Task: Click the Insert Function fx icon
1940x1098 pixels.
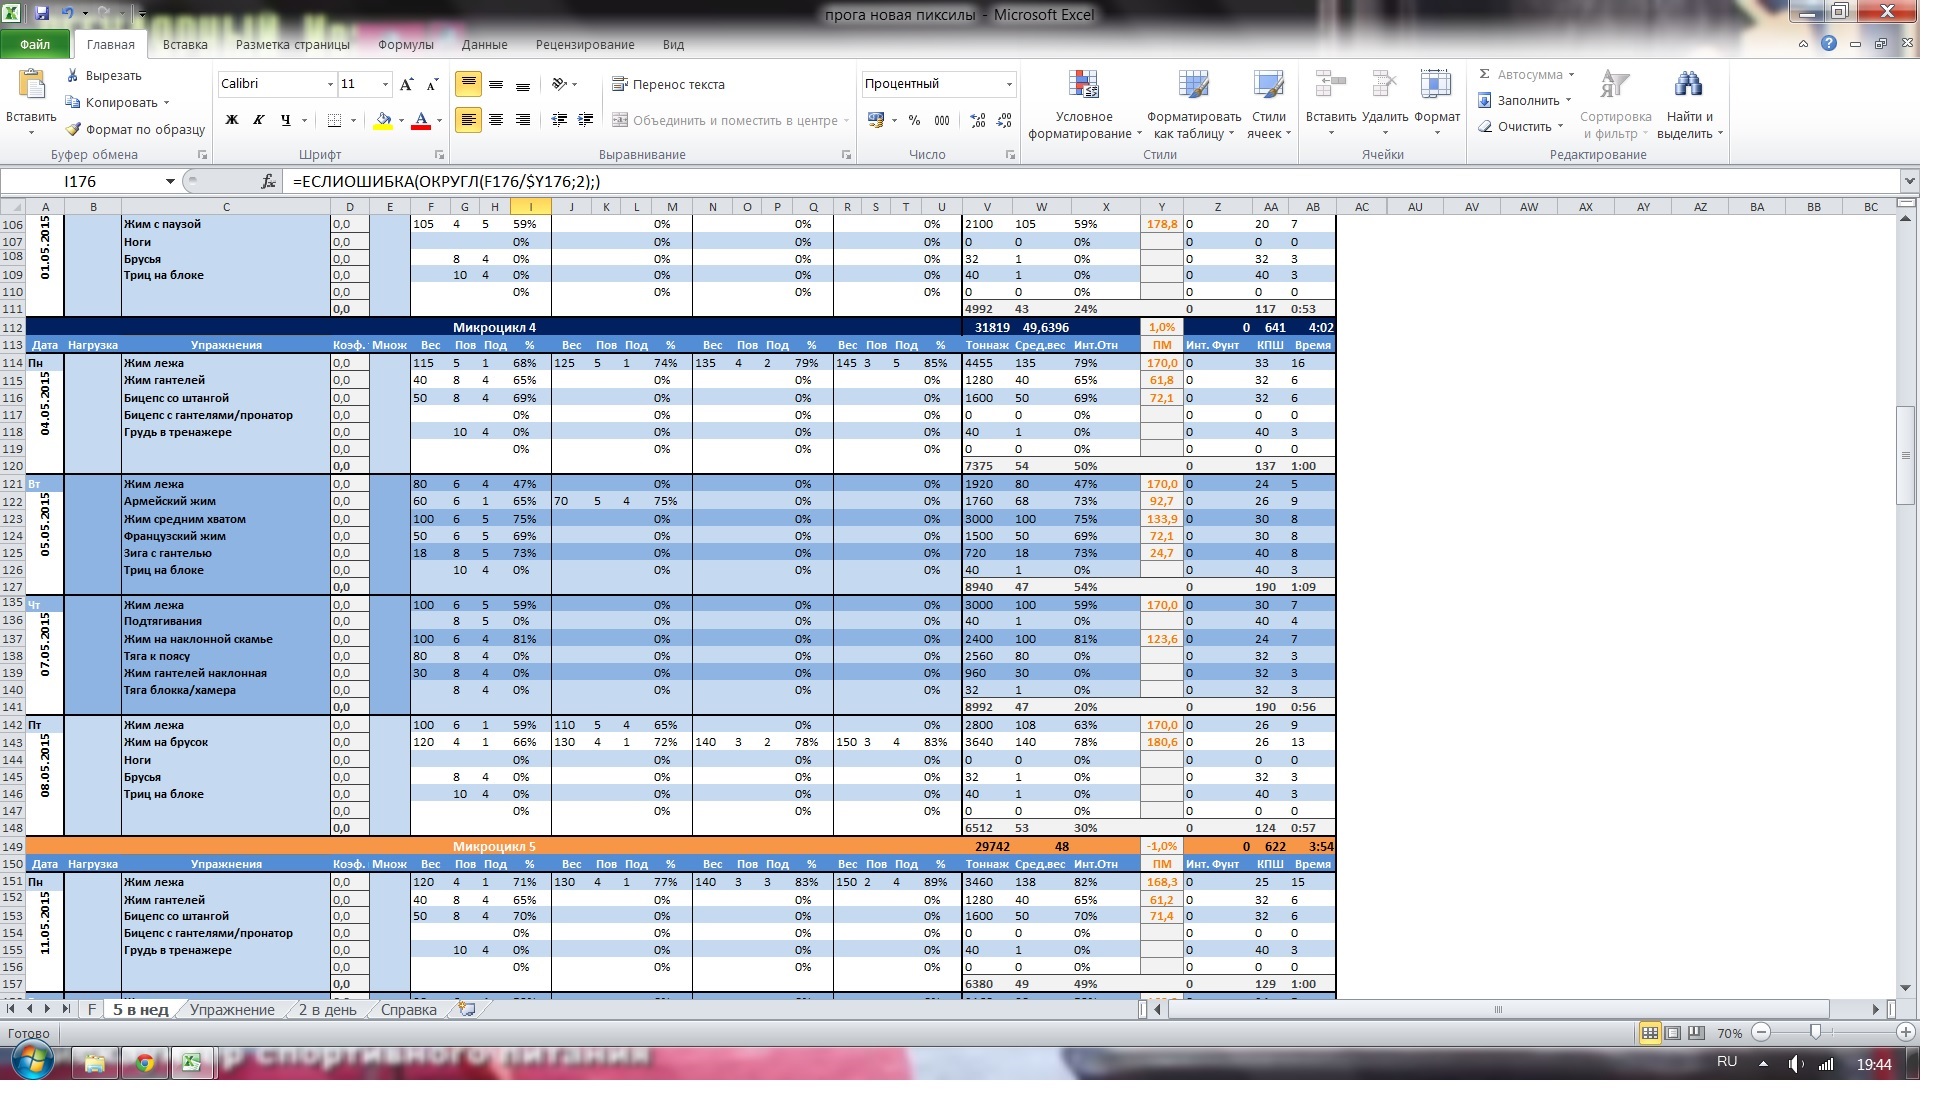Action: pos(268,181)
